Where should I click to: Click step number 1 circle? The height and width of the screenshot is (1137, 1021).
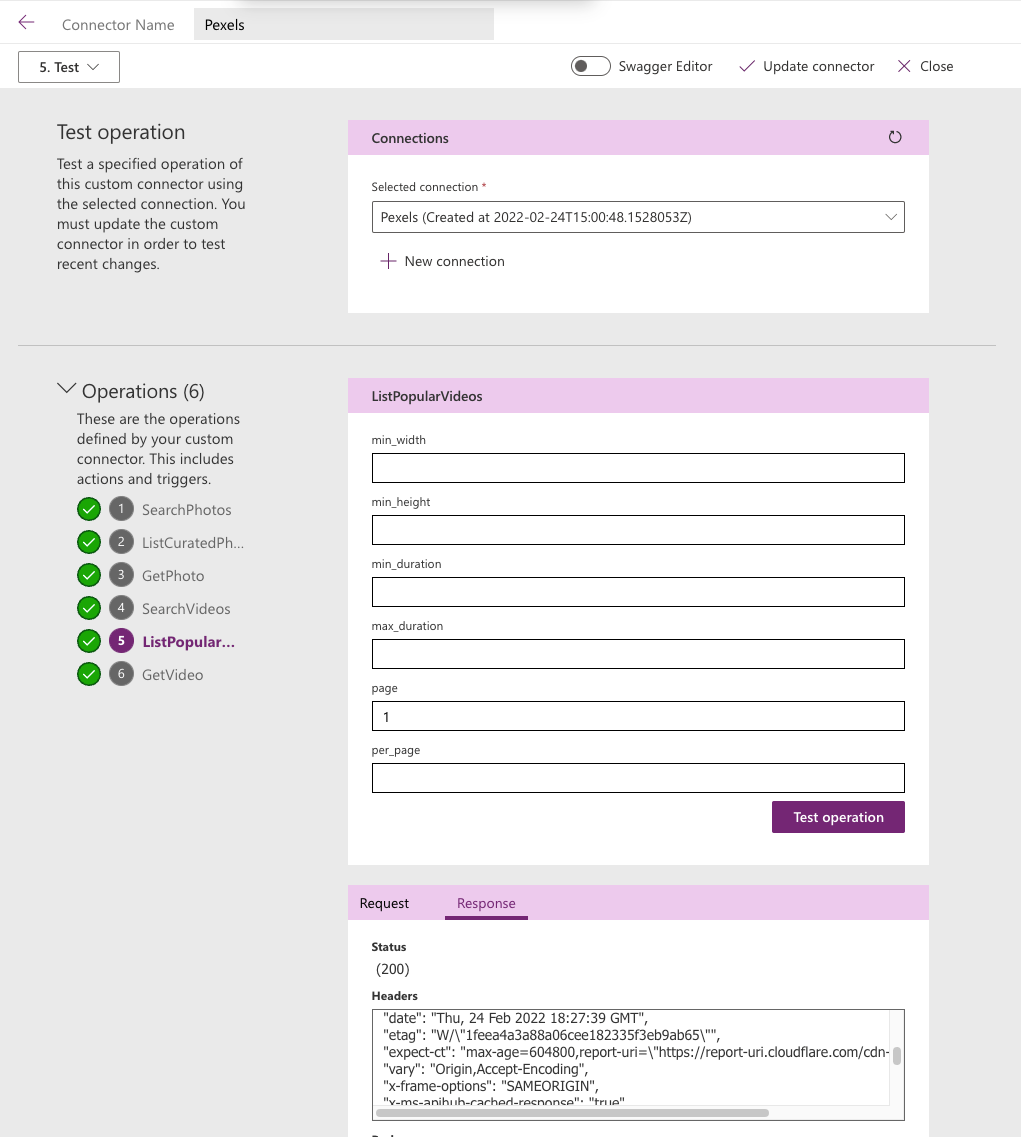(x=121, y=509)
